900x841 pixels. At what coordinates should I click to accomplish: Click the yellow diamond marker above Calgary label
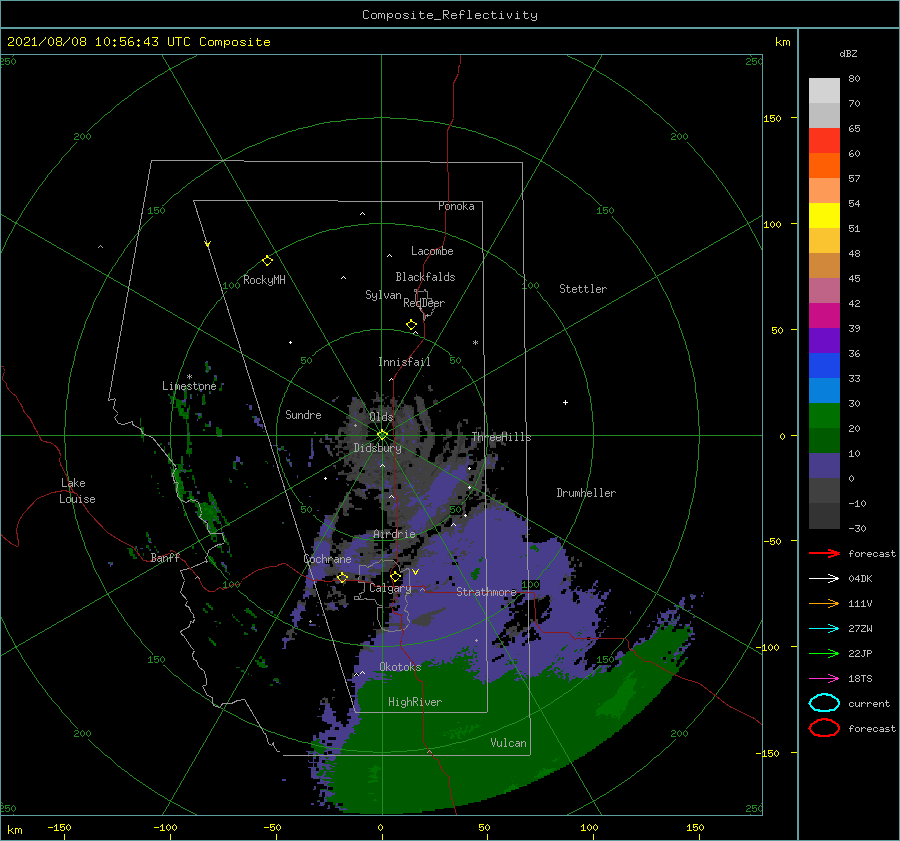[x=395, y=576]
